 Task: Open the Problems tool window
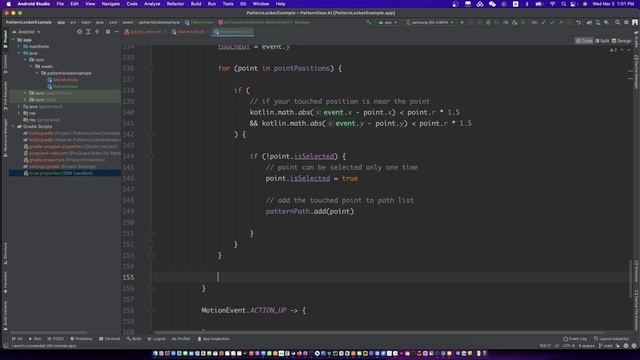click(x=81, y=339)
